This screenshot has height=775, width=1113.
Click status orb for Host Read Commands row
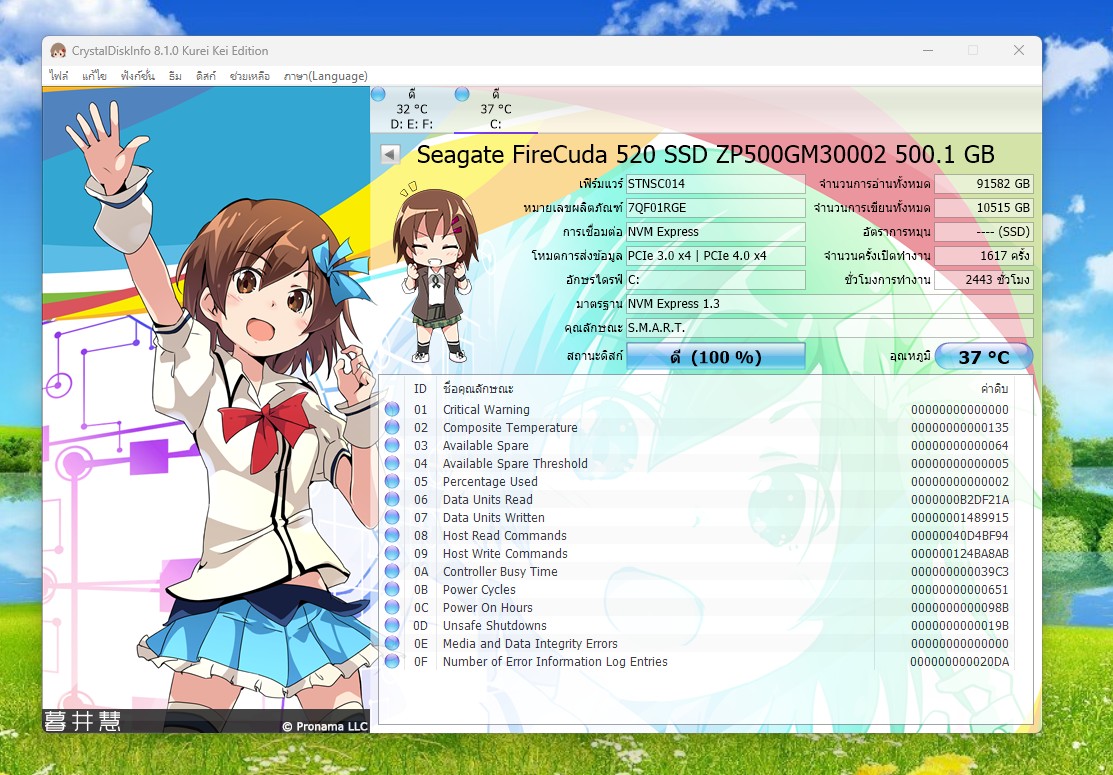tap(392, 535)
